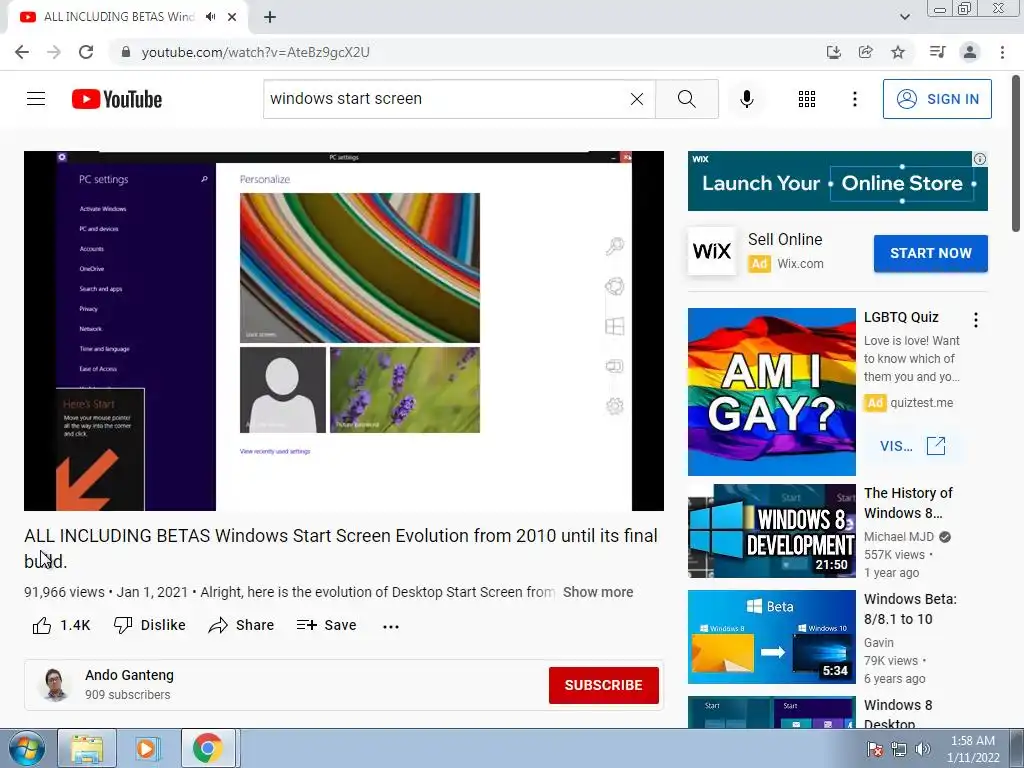The image size is (1024, 768).
Task: Visit site for the quiztest.me ad
Action: pos(912,446)
